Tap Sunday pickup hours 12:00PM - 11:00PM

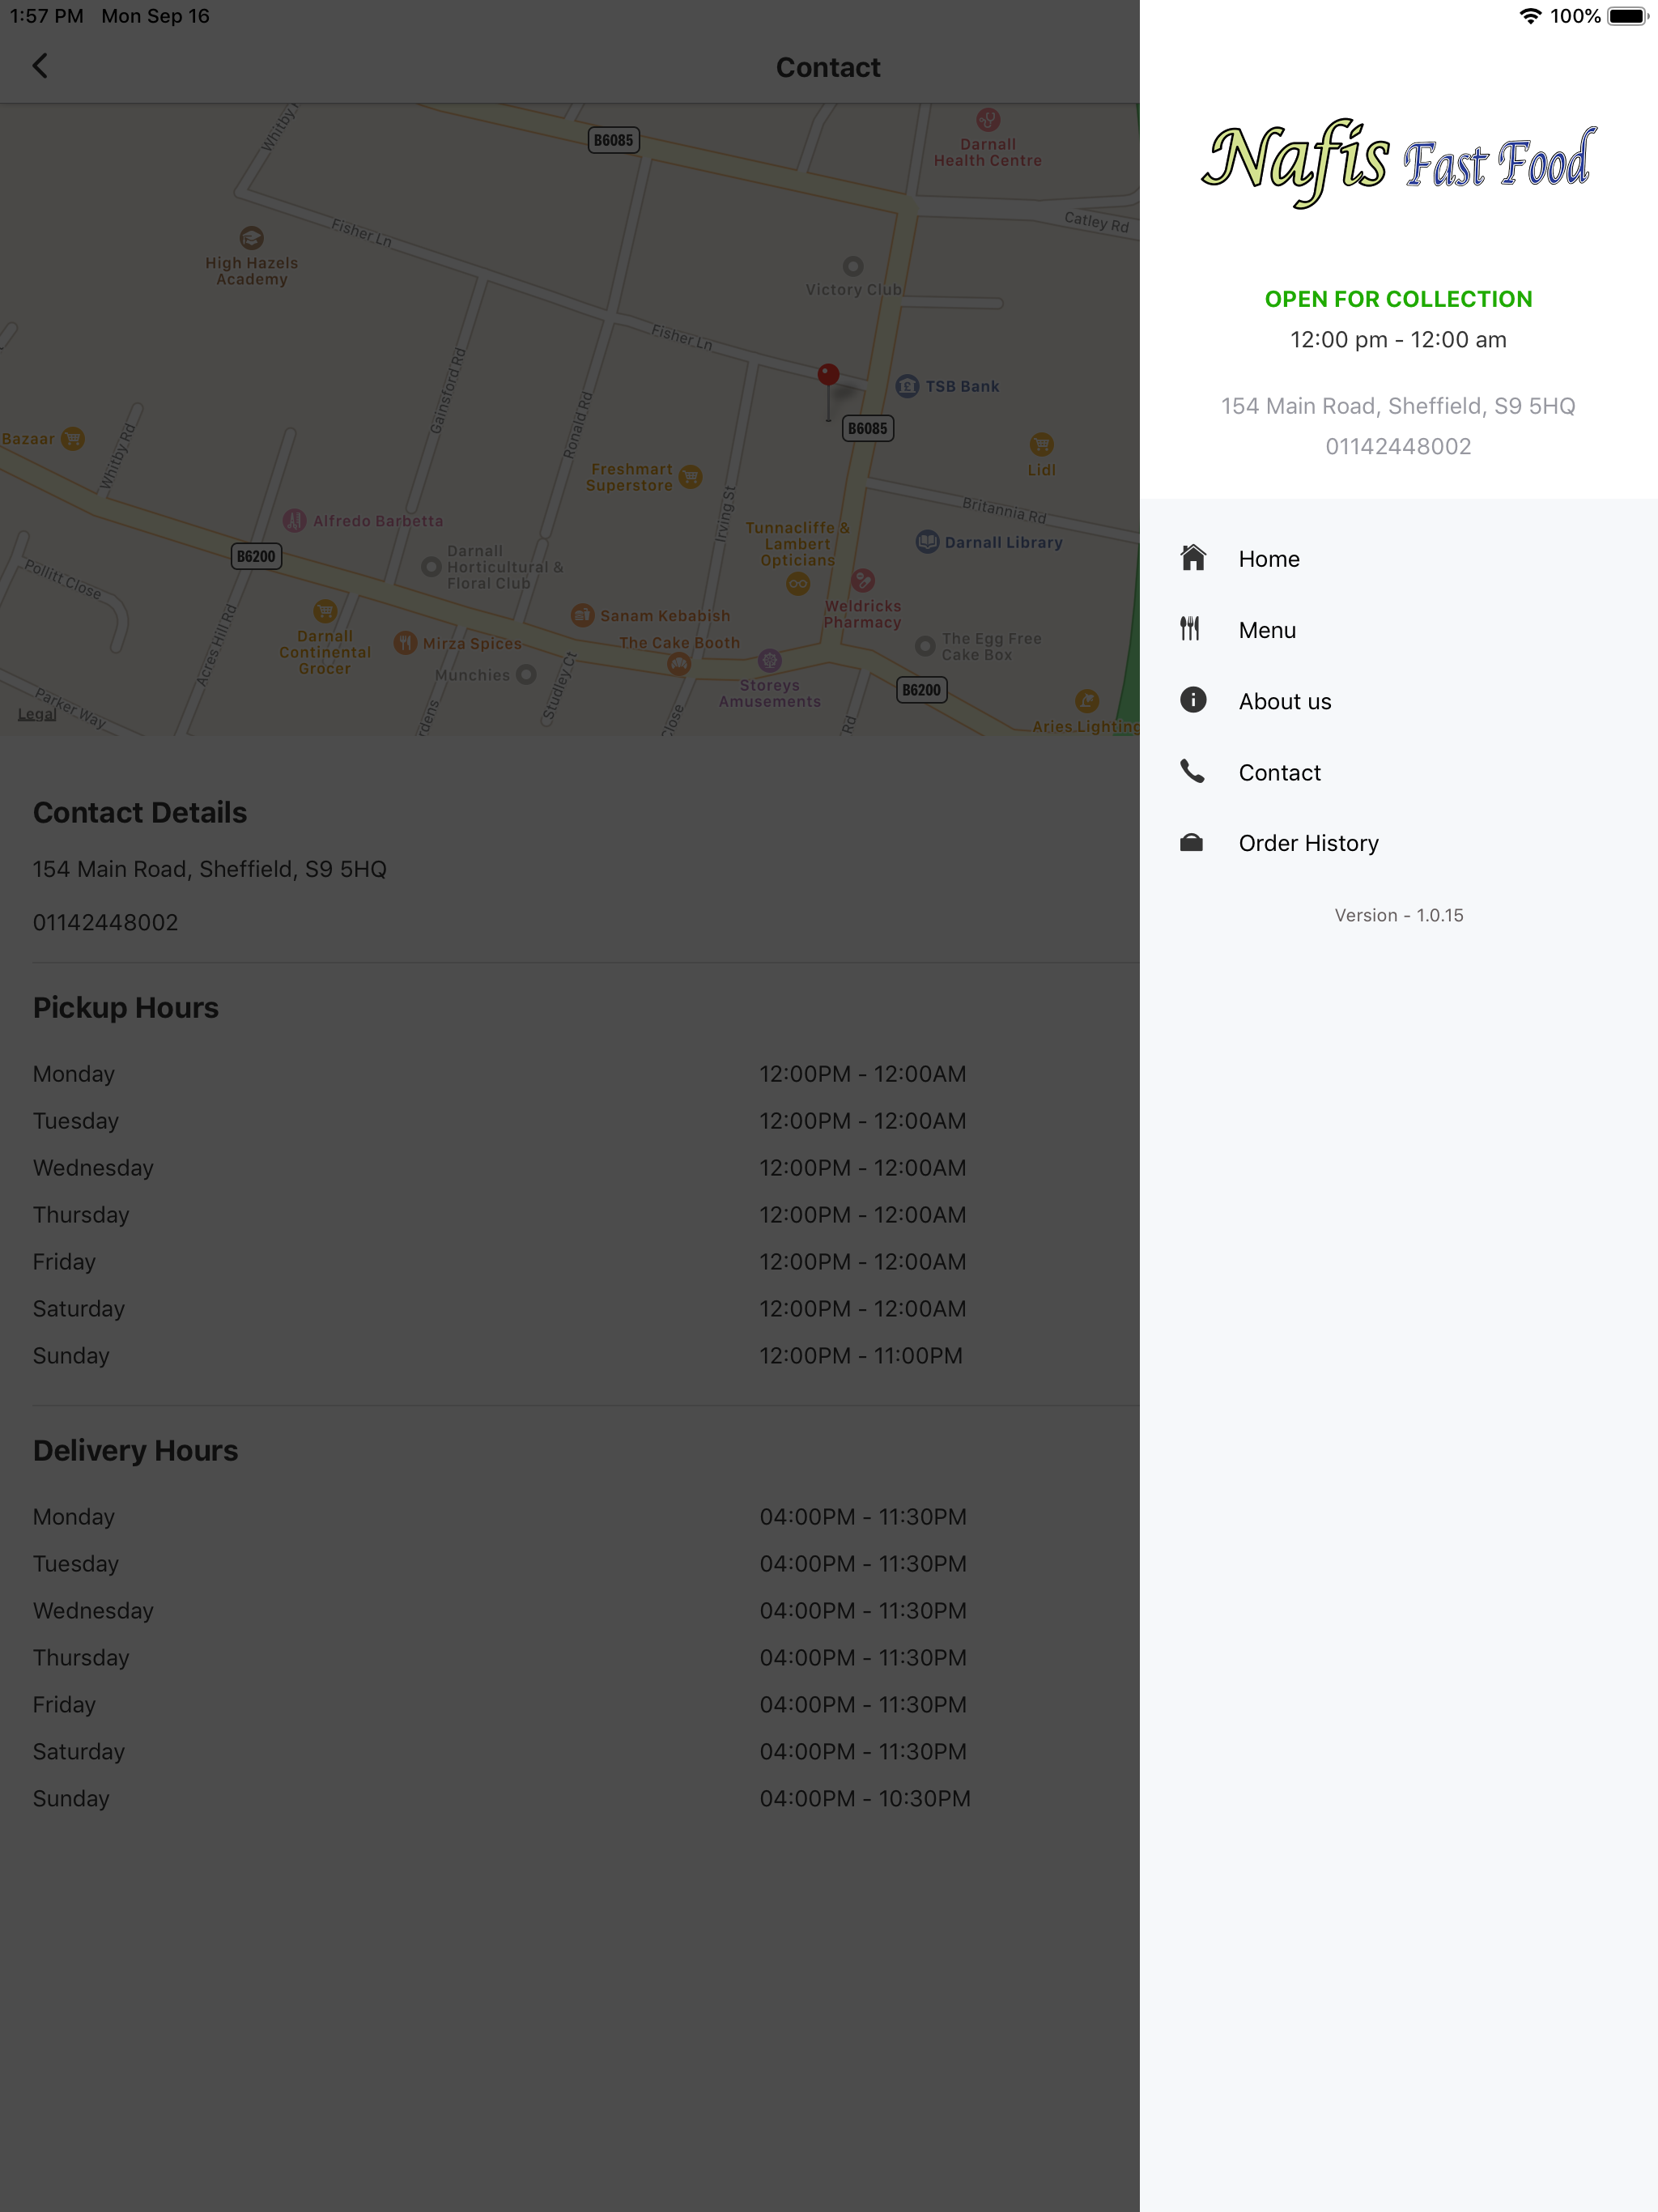click(x=860, y=1356)
